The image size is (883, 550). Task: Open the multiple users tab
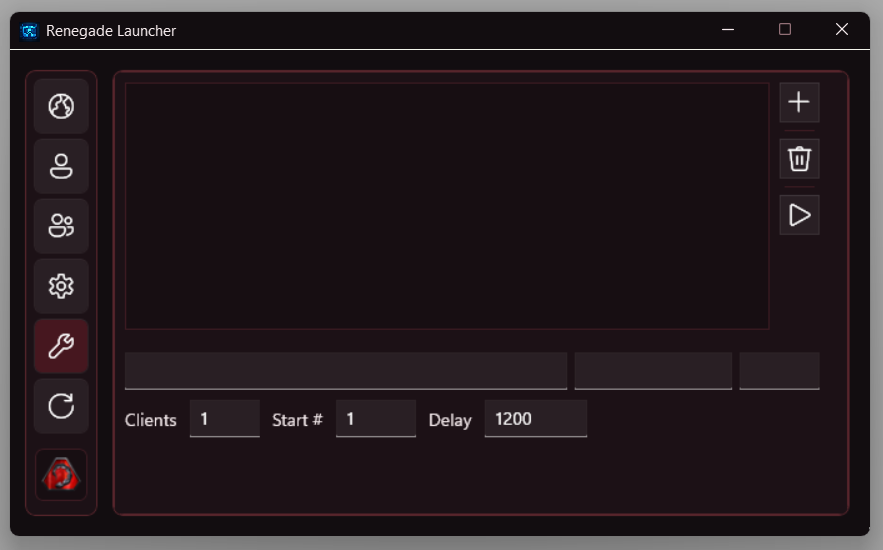(61, 226)
